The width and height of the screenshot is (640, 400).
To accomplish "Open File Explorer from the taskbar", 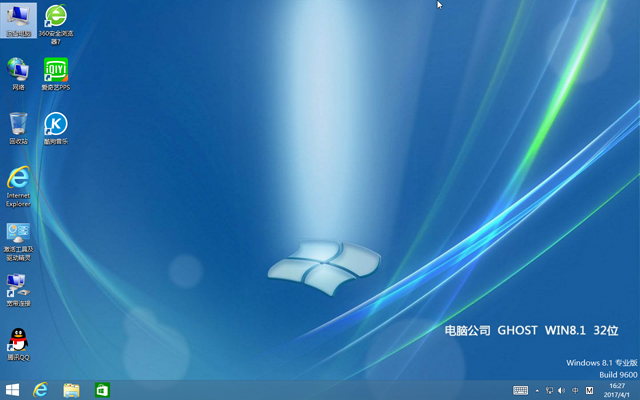I will (x=71, y=390).
